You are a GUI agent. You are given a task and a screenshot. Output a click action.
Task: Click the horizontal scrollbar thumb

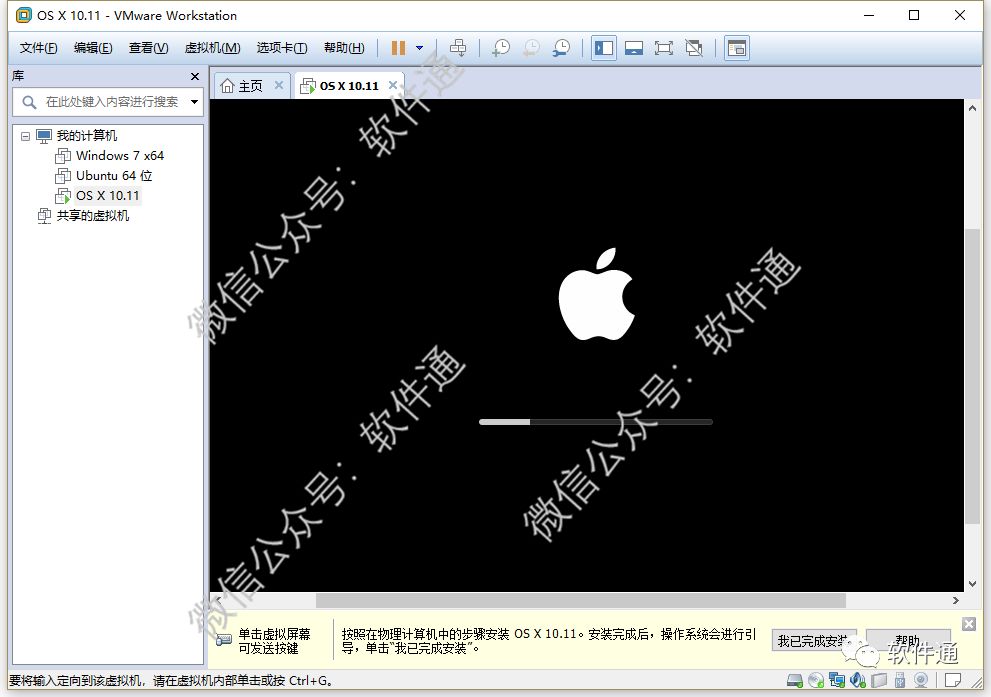pyautogui.click(x=580, y=600)
